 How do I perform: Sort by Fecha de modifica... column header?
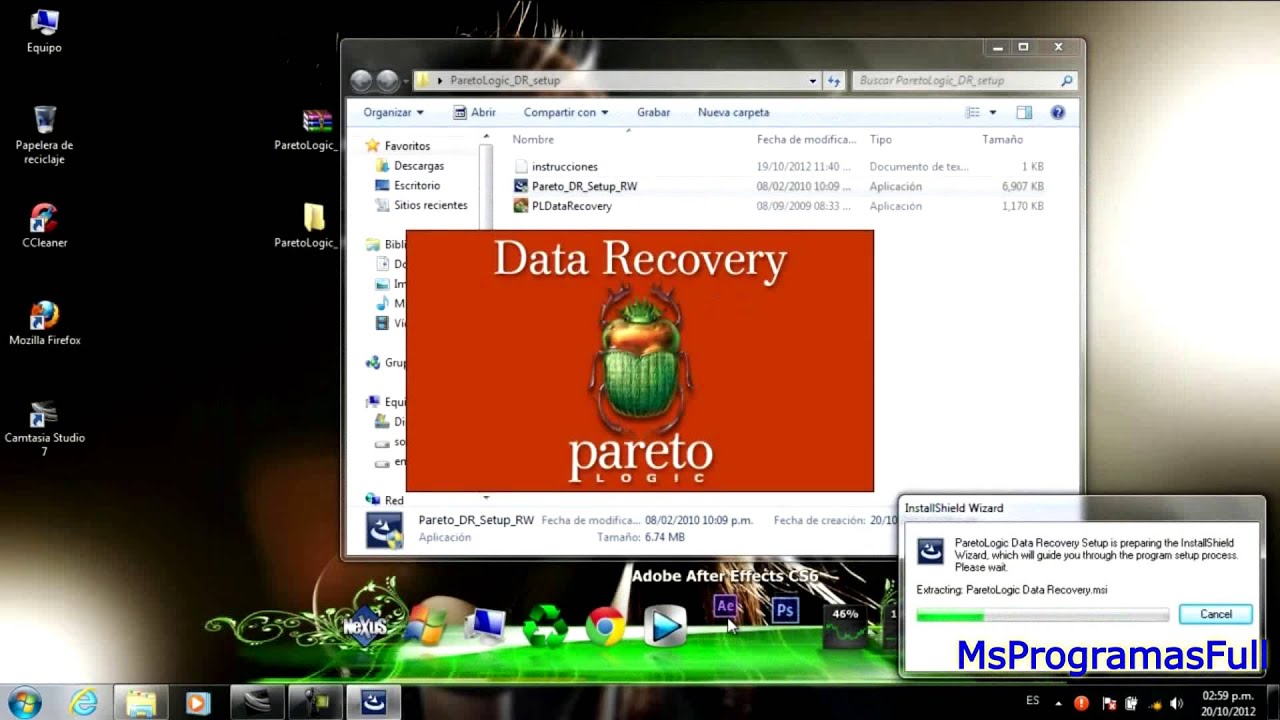[x=808, y=140]
